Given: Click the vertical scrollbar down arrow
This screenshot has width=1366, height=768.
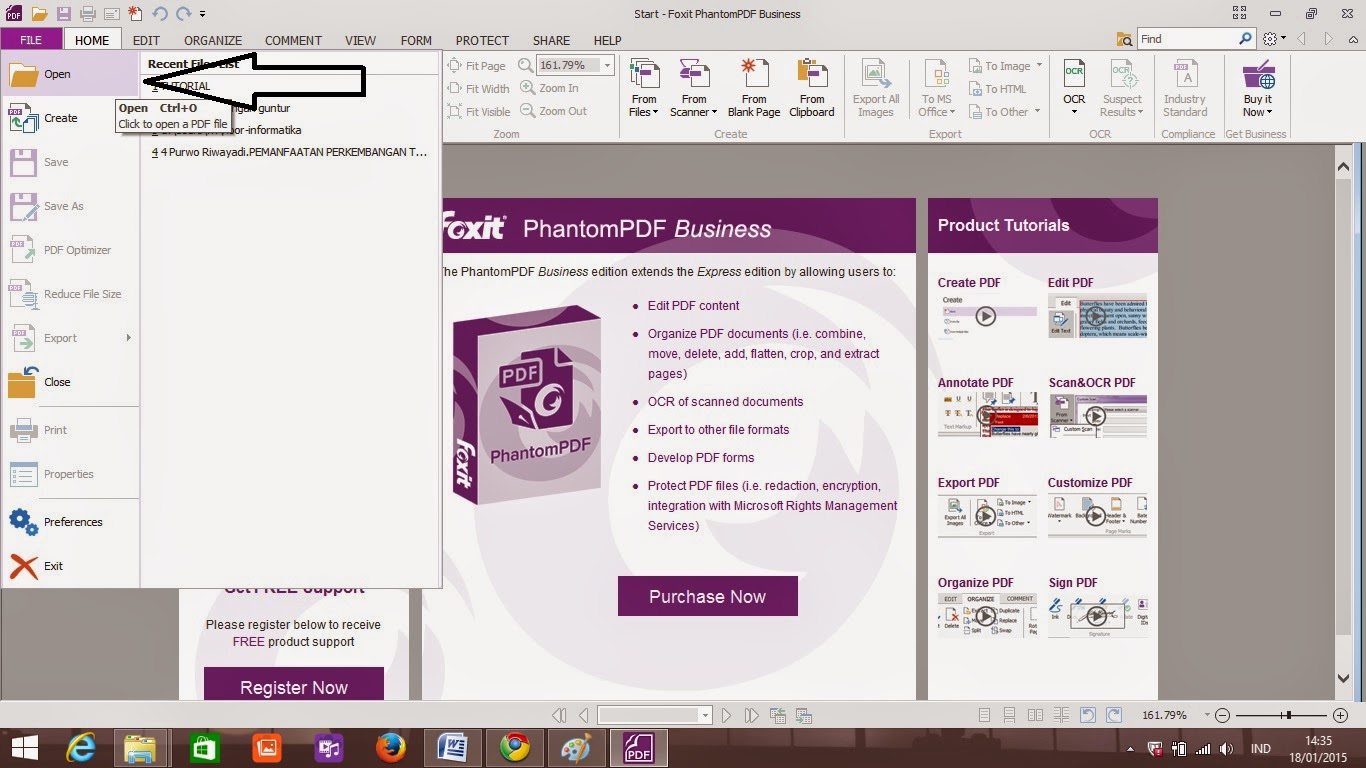Looking at the screenshot, I should pyautogui.click(x=1344, y=678).
